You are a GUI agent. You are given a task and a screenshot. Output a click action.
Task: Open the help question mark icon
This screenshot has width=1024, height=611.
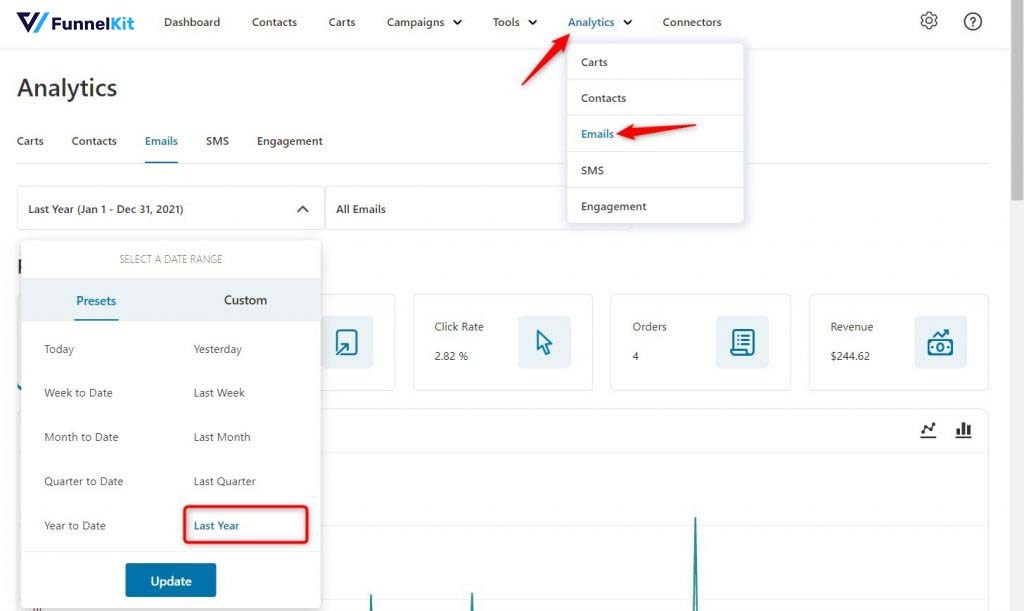972,22
